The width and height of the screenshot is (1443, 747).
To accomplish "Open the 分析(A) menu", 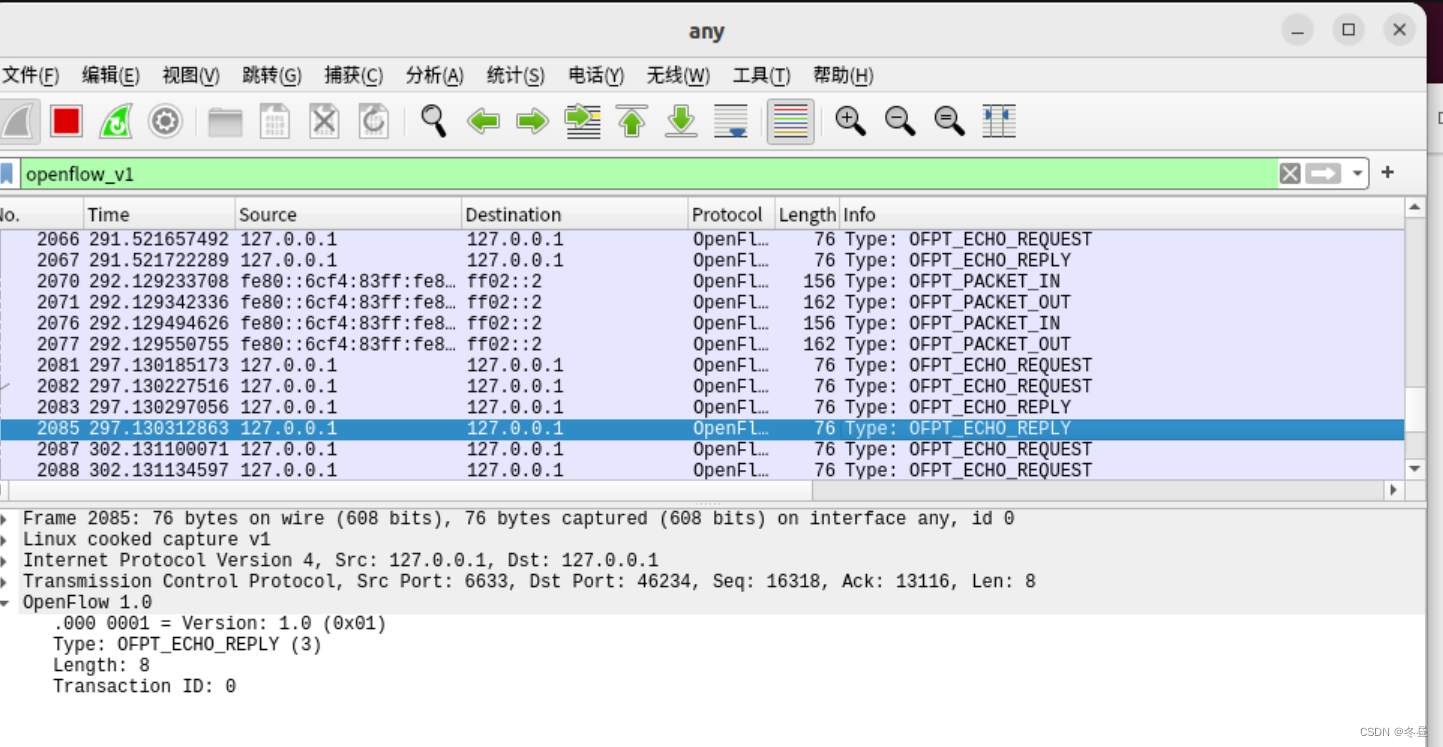I will point(434,76).
